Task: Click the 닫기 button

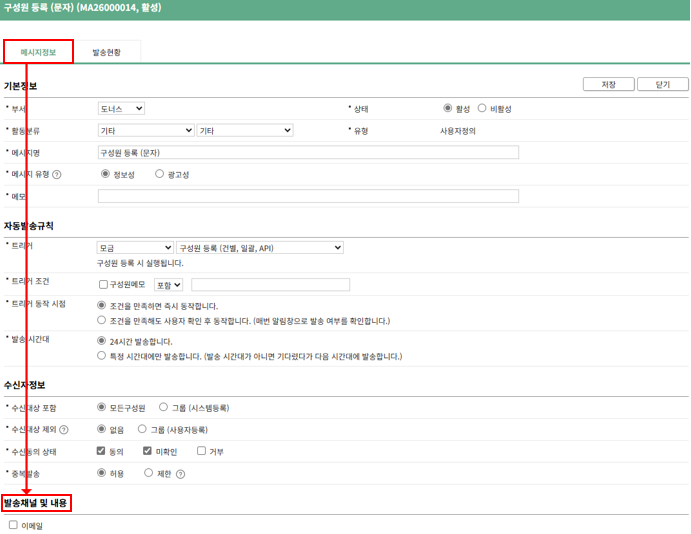Action: [x=662, y=84]
